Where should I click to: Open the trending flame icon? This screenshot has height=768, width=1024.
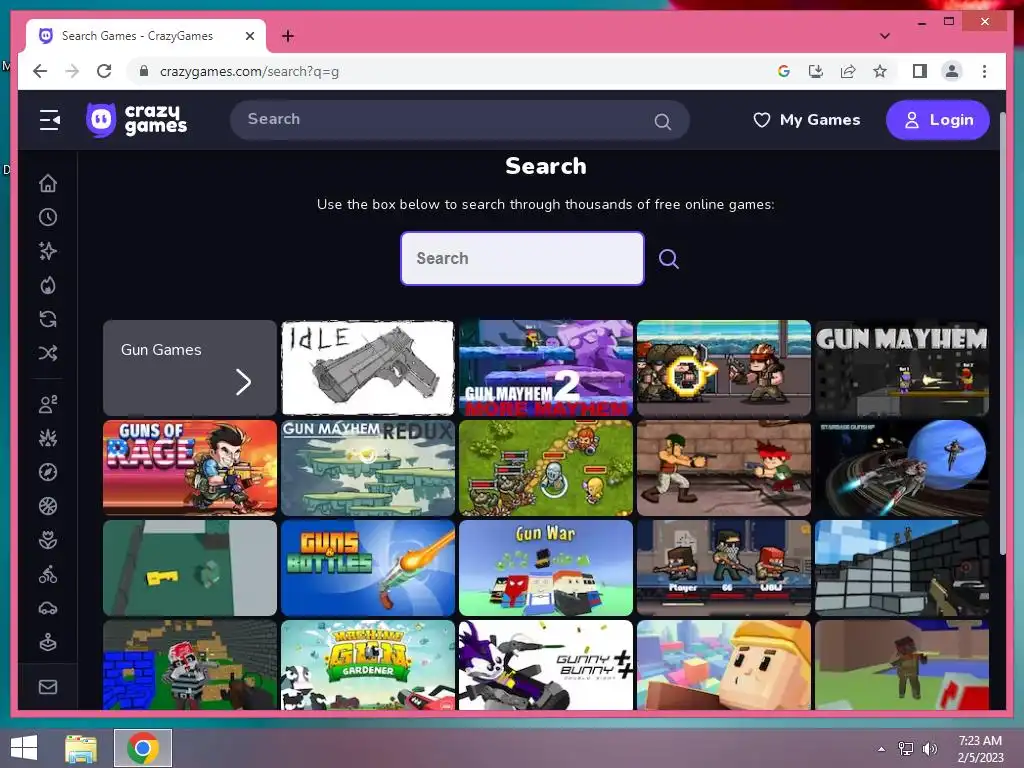48,285
